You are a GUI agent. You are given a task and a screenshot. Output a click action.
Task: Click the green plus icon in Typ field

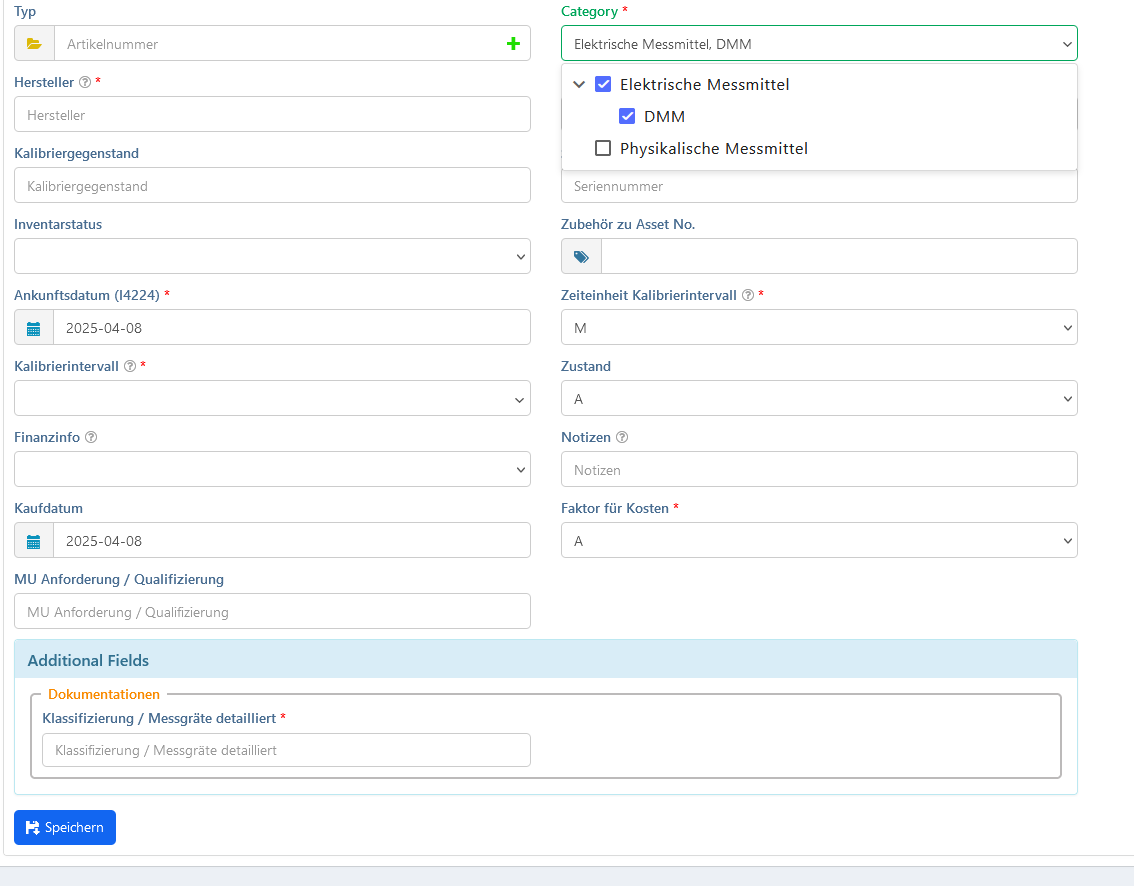pos(513,44)
